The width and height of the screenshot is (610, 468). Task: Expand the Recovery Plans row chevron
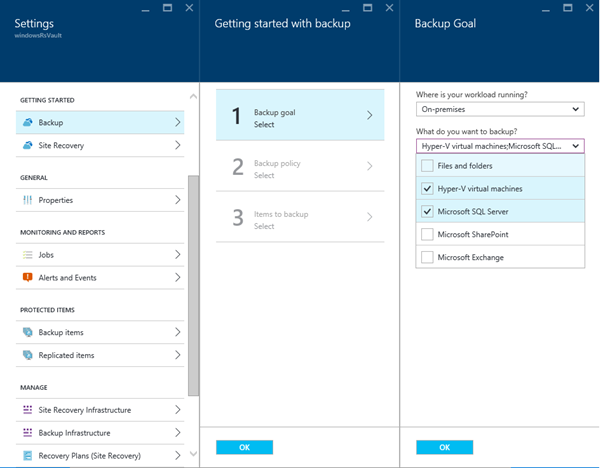click(177, 455)
